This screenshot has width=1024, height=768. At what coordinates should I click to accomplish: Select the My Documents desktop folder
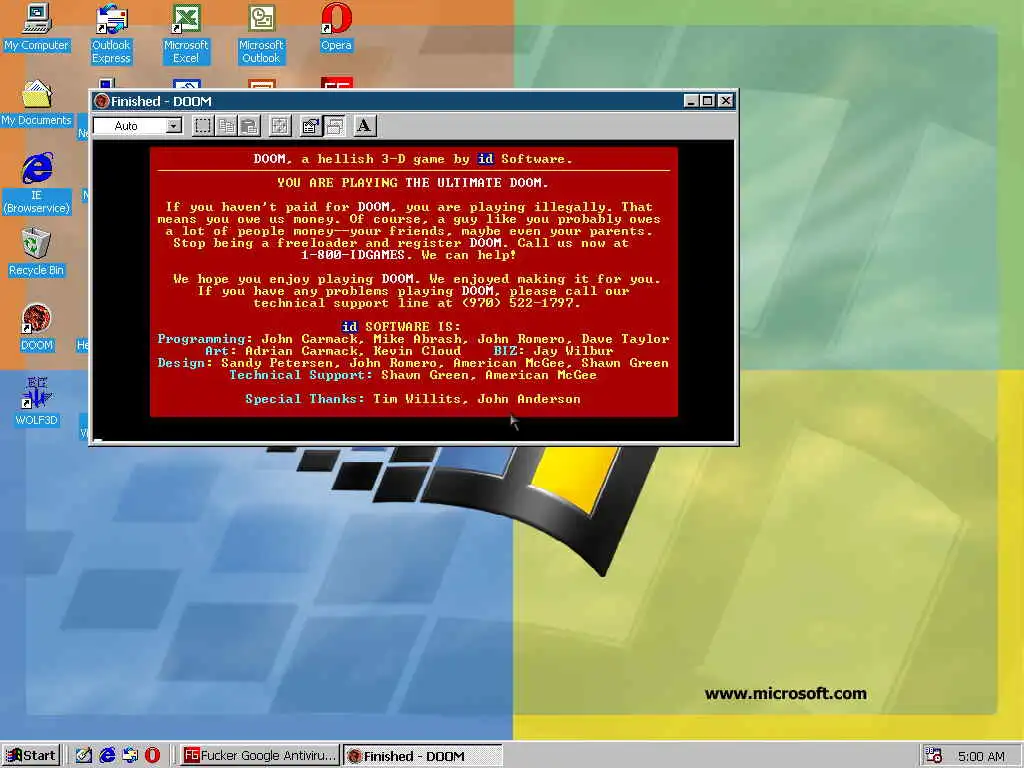(x=36, y=103)
